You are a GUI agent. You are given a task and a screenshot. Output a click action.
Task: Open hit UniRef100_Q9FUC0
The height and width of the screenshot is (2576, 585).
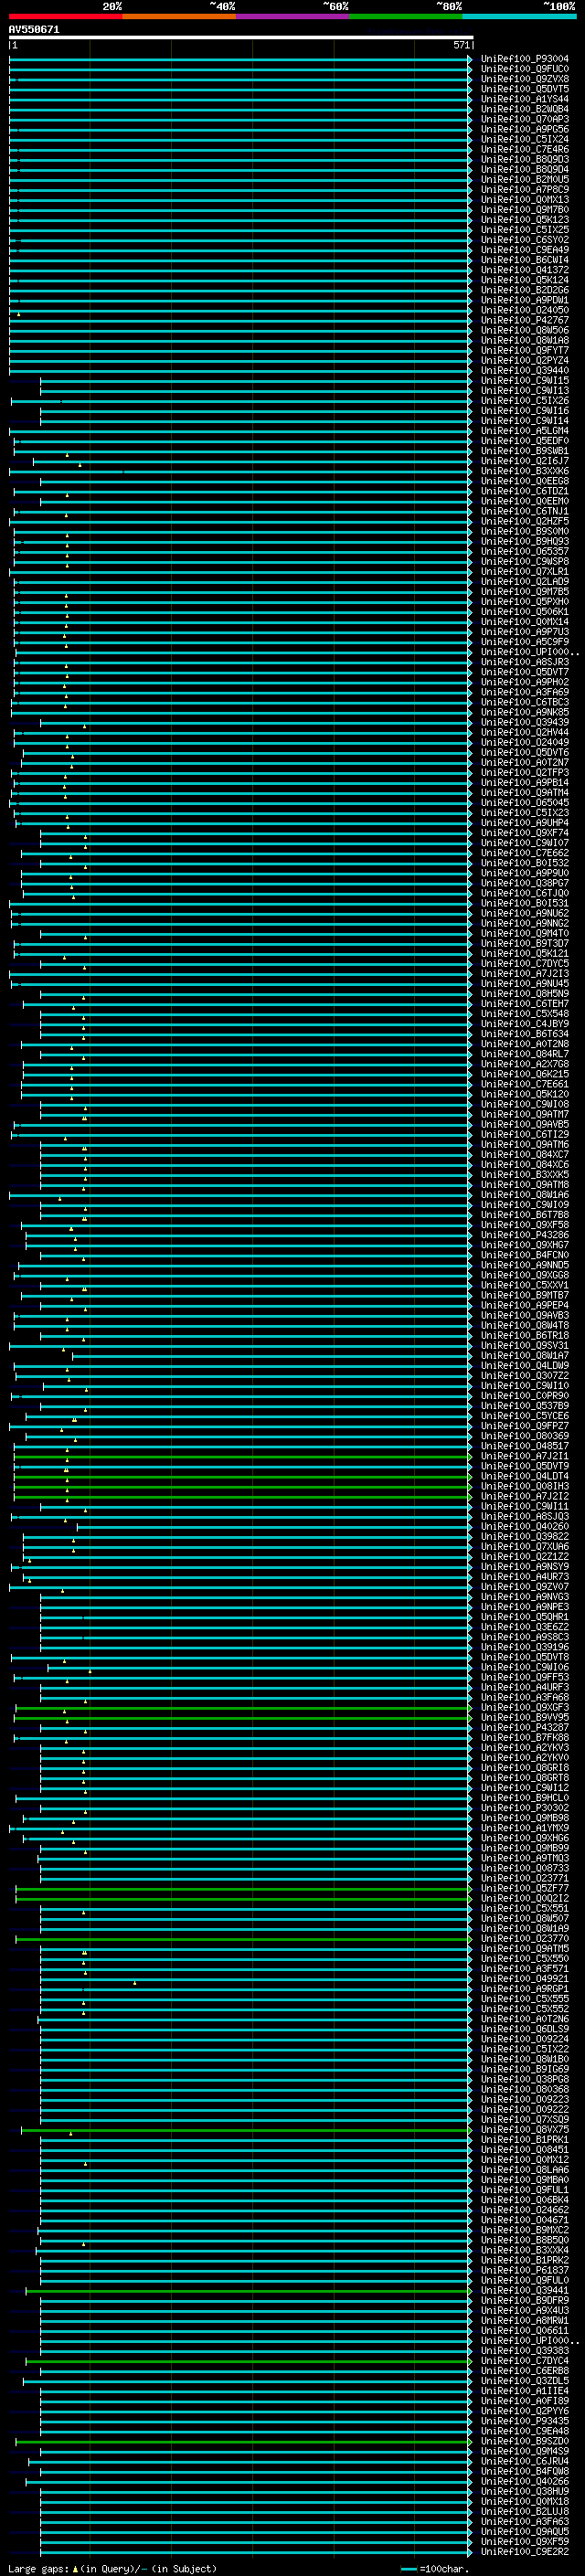[525, 69]
